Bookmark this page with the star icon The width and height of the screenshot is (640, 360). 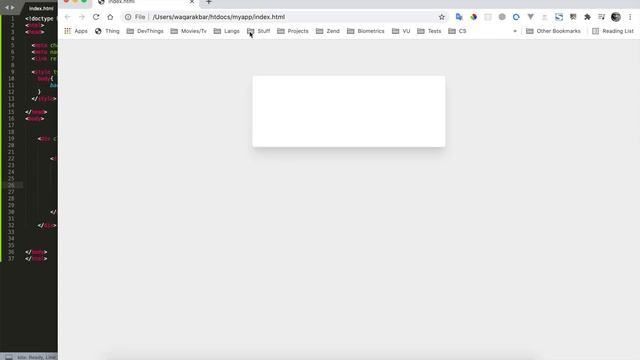coord(442,17)
